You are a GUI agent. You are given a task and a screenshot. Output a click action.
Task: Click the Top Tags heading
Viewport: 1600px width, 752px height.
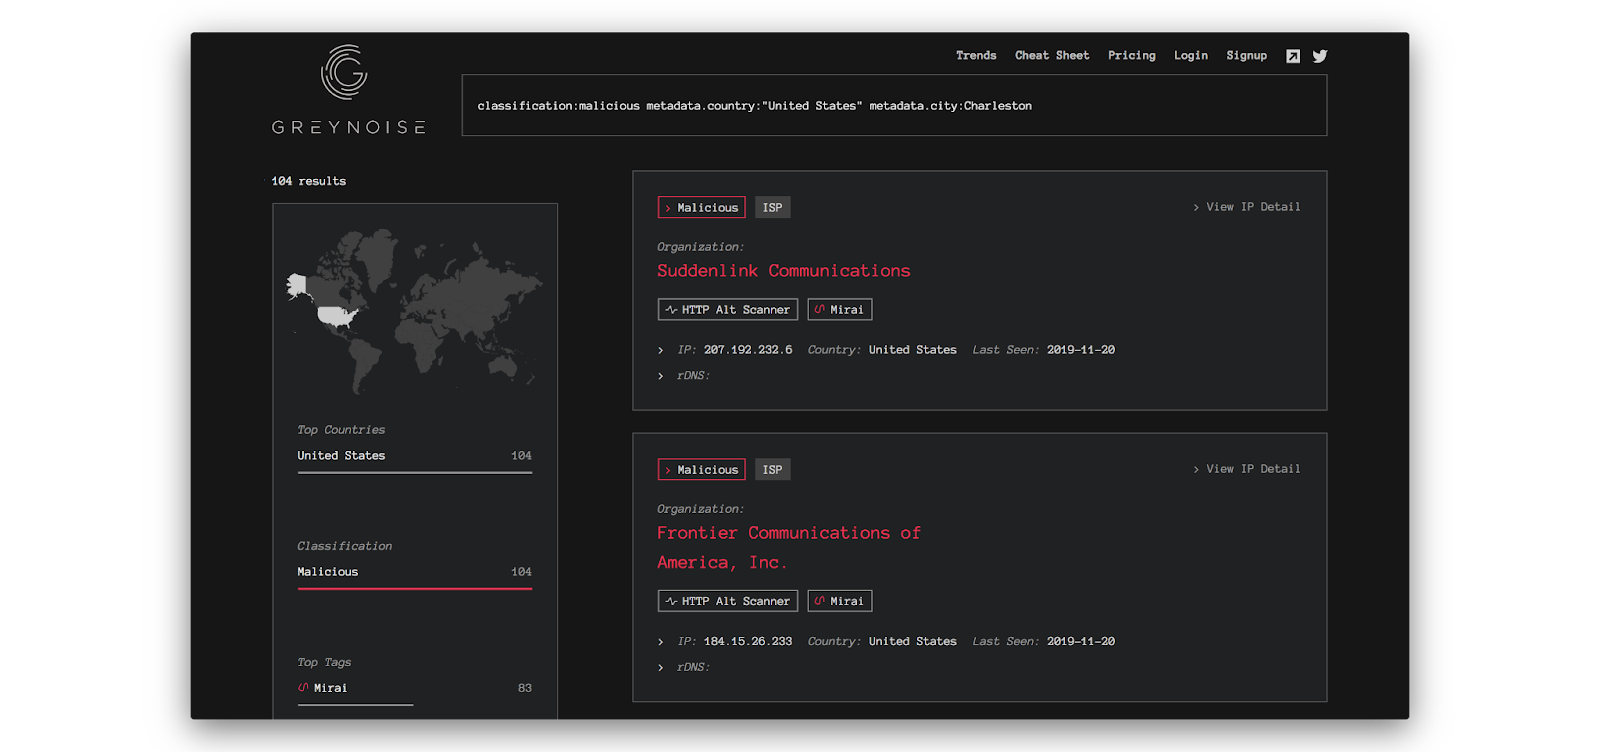324,662
